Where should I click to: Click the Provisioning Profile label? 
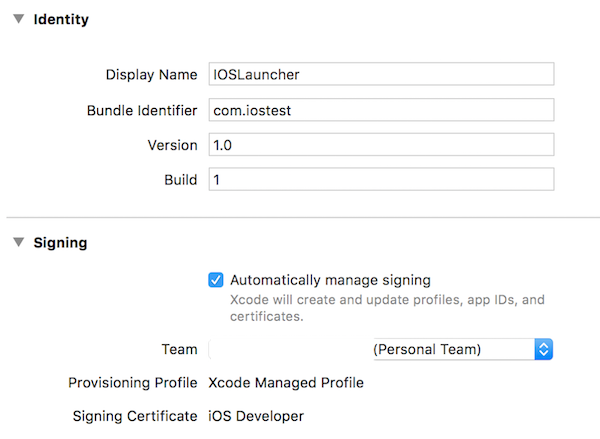click(x=133, y=383)
